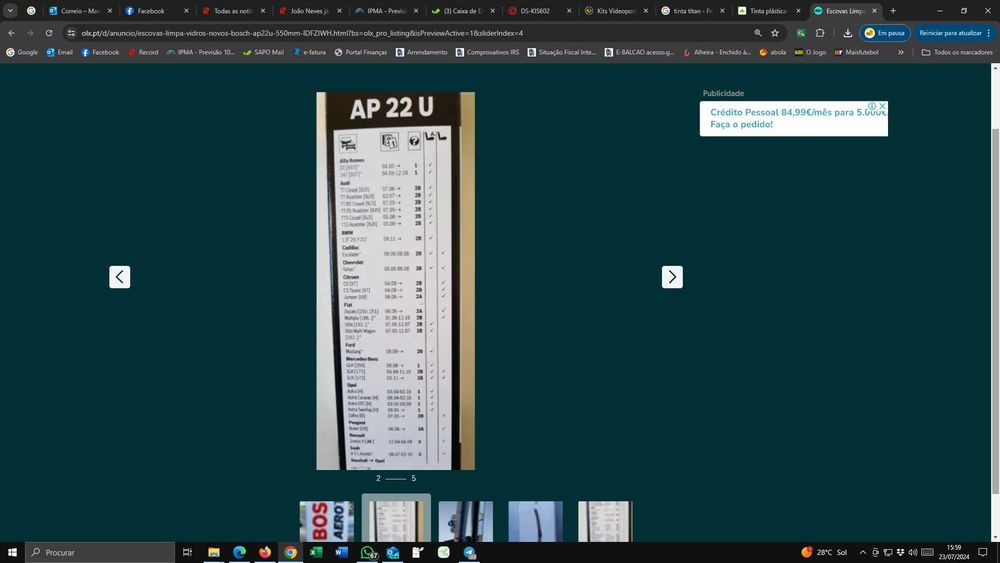Open a new browser tab
The image size is (1000, 563).
click(x=893, y=11)
